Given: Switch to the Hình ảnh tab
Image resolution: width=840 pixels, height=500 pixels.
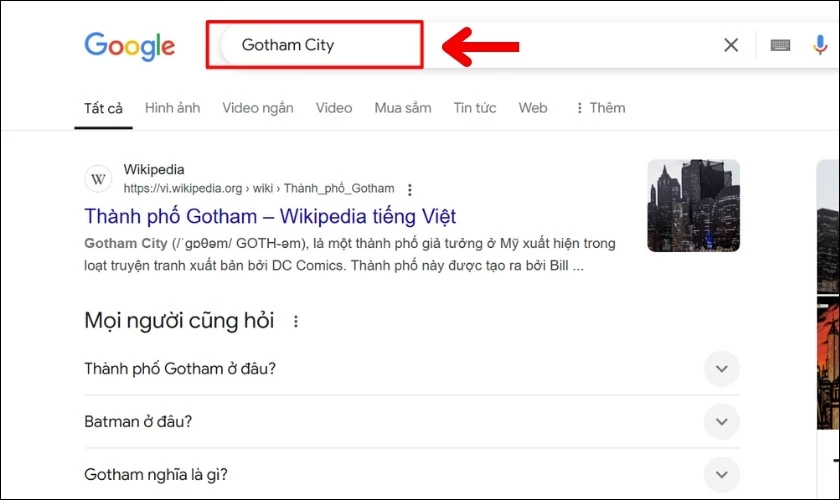Looking at the screenshot, I should [172, 108].
